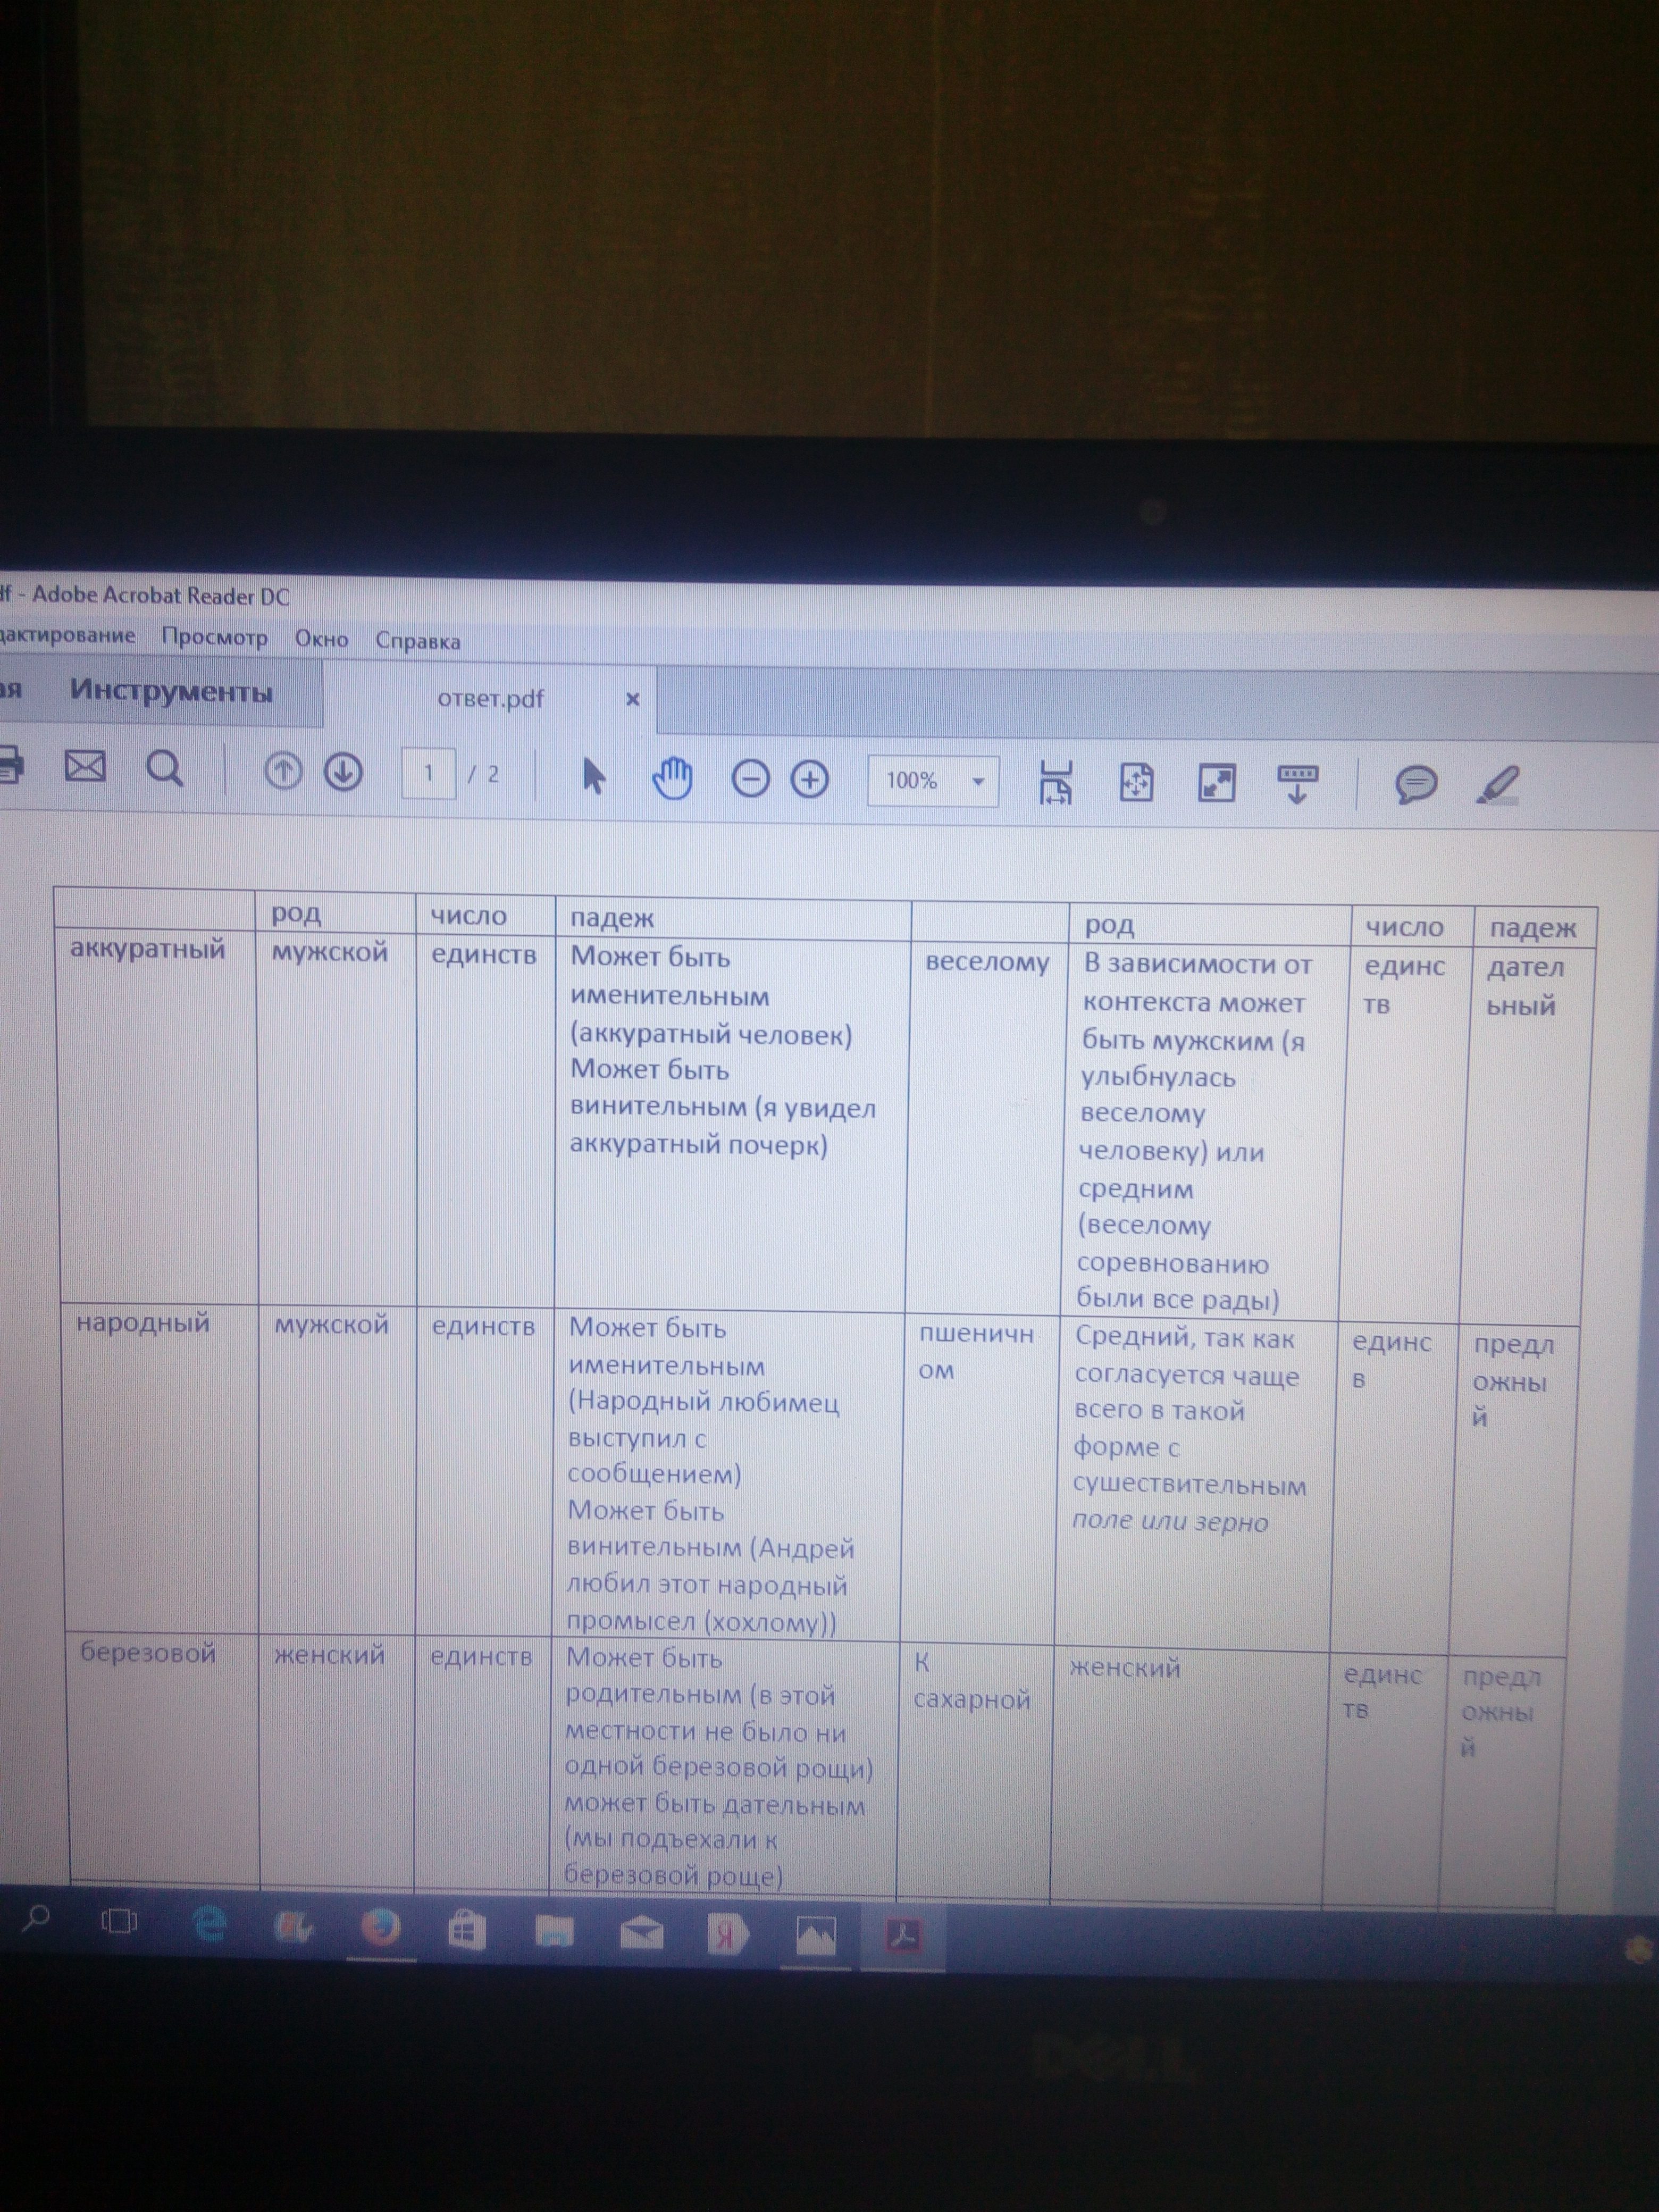Open Firefox from the taskbar
Image resolution: width=1659 pixels, height=2212 pixels.
(380, 1929)
